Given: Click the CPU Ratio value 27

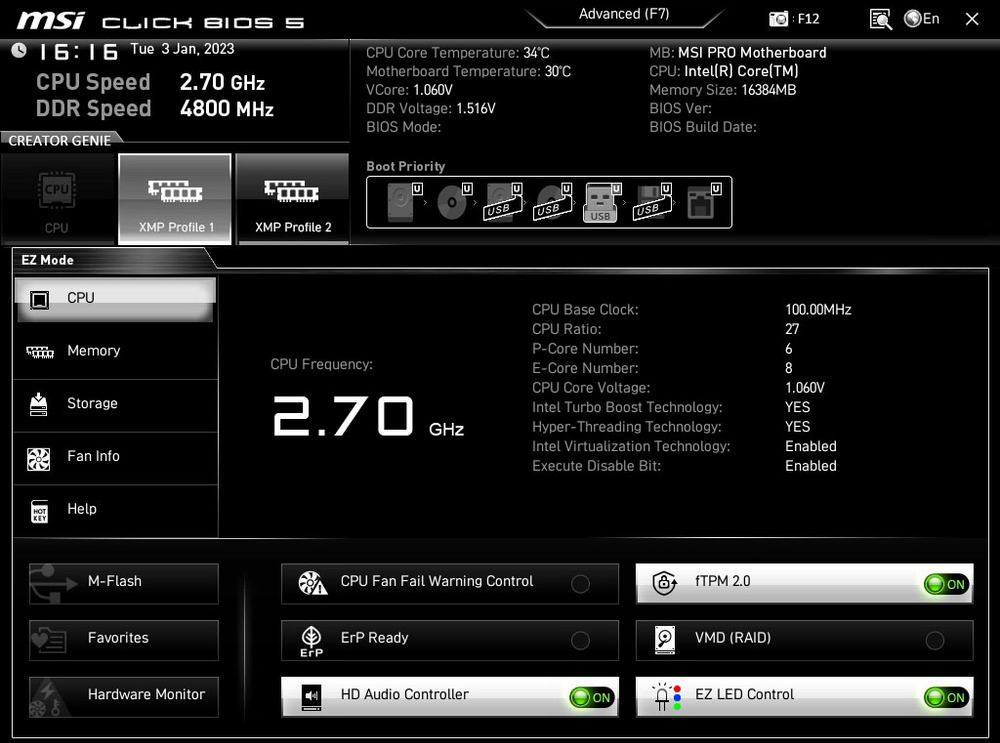Looking at the screenshot, I should pyautogui.click(x=792, y=329).
